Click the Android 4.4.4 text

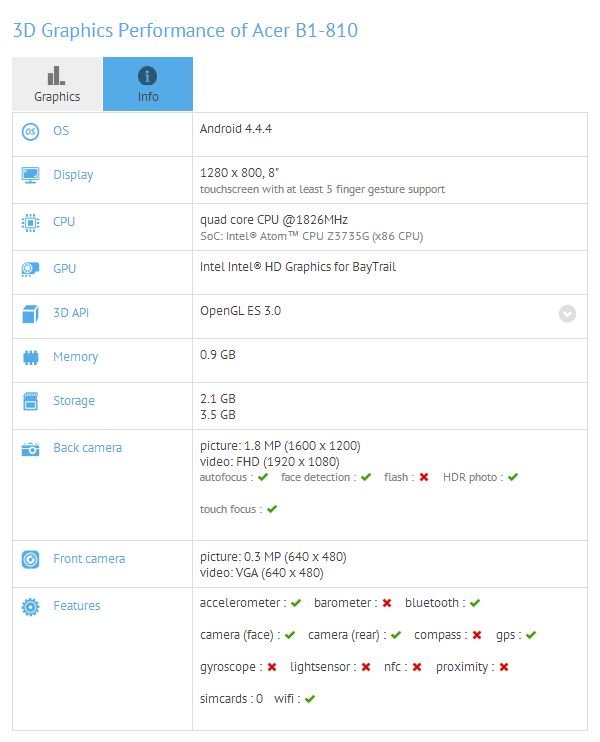click(x=236, y=129)
